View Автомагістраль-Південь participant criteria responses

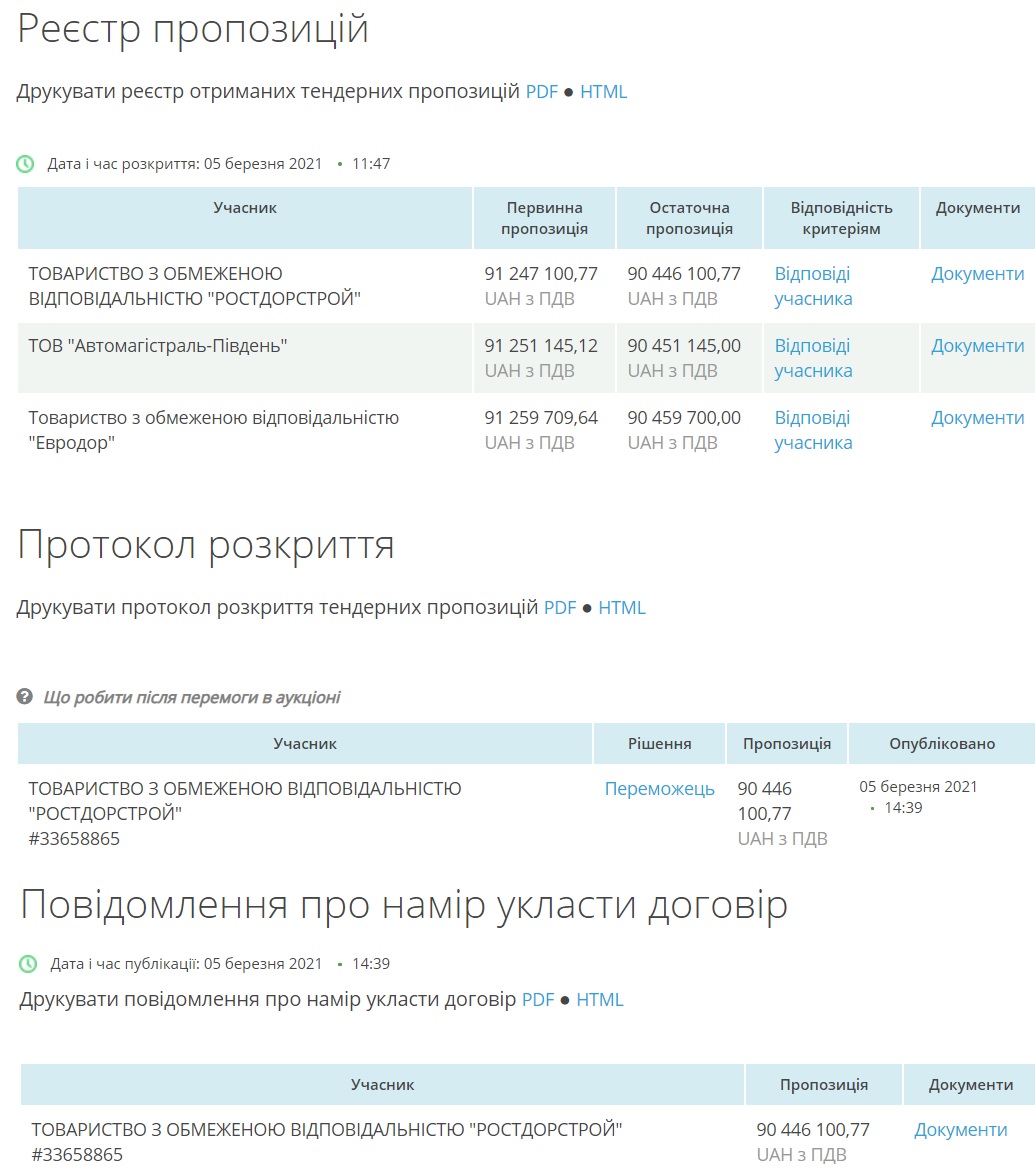click(x=812, y=358)
